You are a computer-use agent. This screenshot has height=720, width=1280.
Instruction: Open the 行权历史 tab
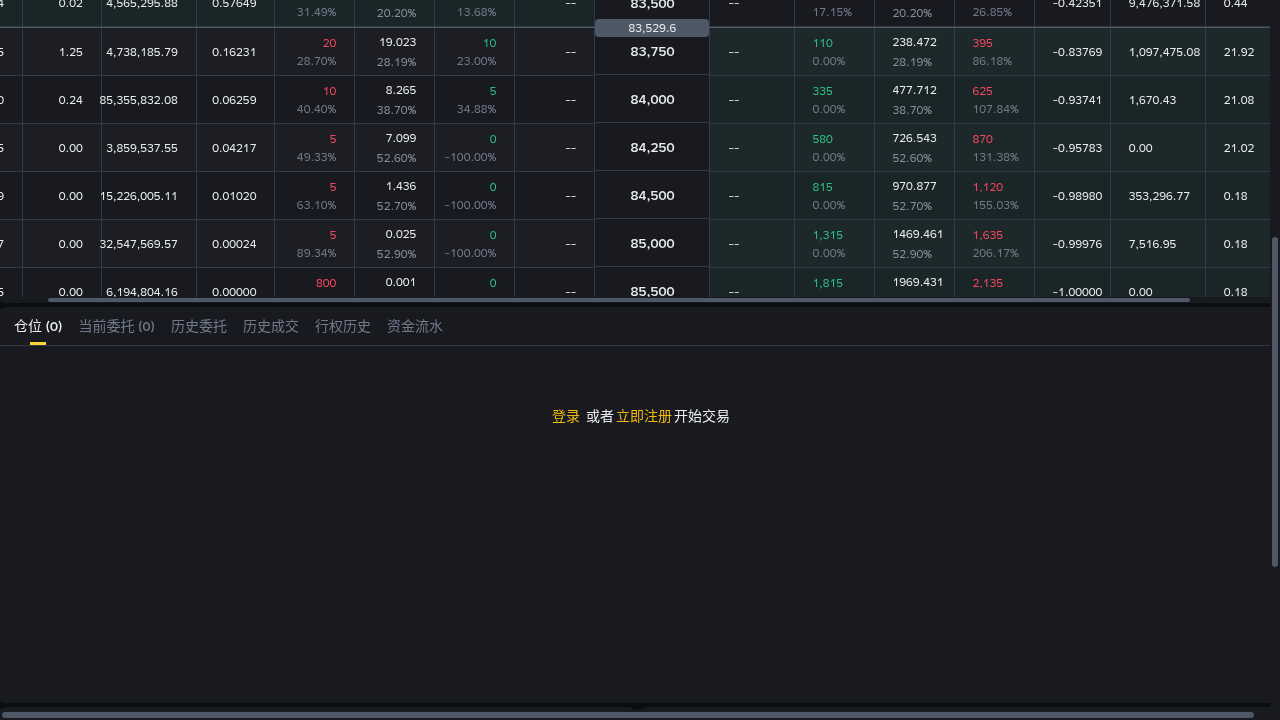coord(342,326)
